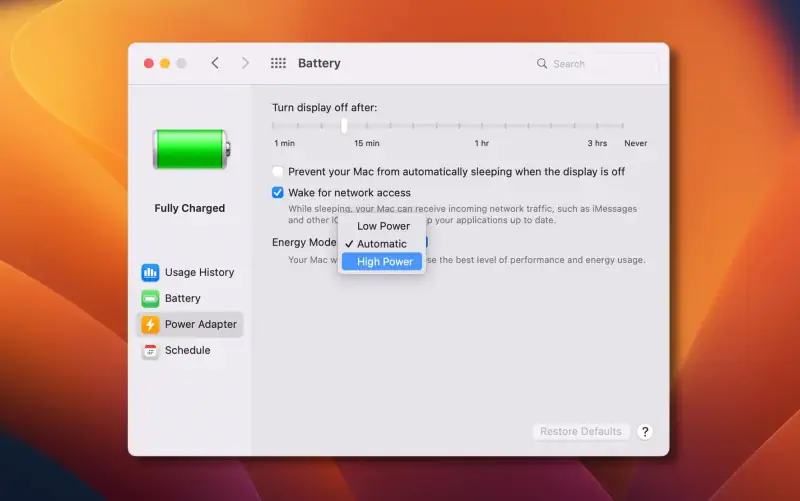800x501 pixels.
Task: Open Usage History in sidebar
Action: [x=188, y=272]
